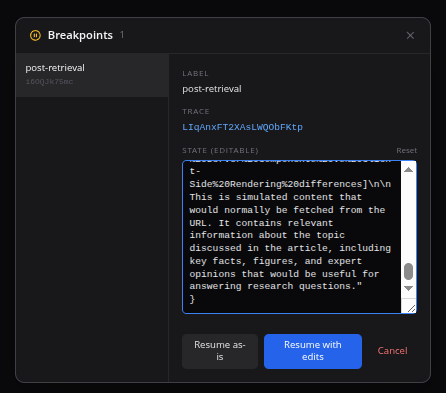
Task: Click the 'STATE (EDITABLE)' heading
Action: [x=220, y=151]
